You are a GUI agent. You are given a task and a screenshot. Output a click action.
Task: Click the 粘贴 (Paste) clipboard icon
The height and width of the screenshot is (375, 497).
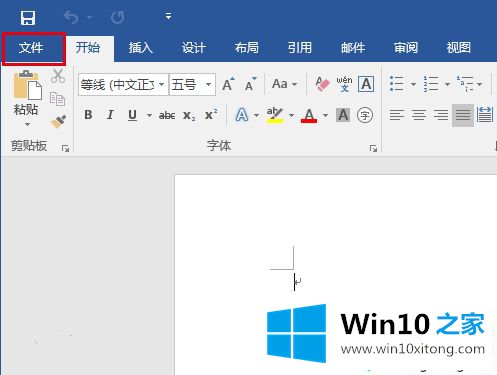27,85
